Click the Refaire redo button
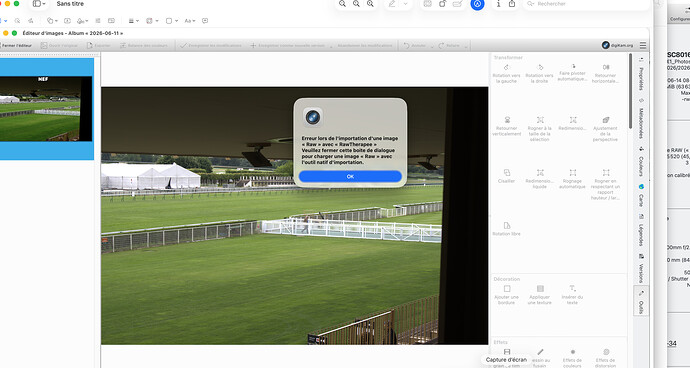690x368 pixels. [x=449, y=45]
